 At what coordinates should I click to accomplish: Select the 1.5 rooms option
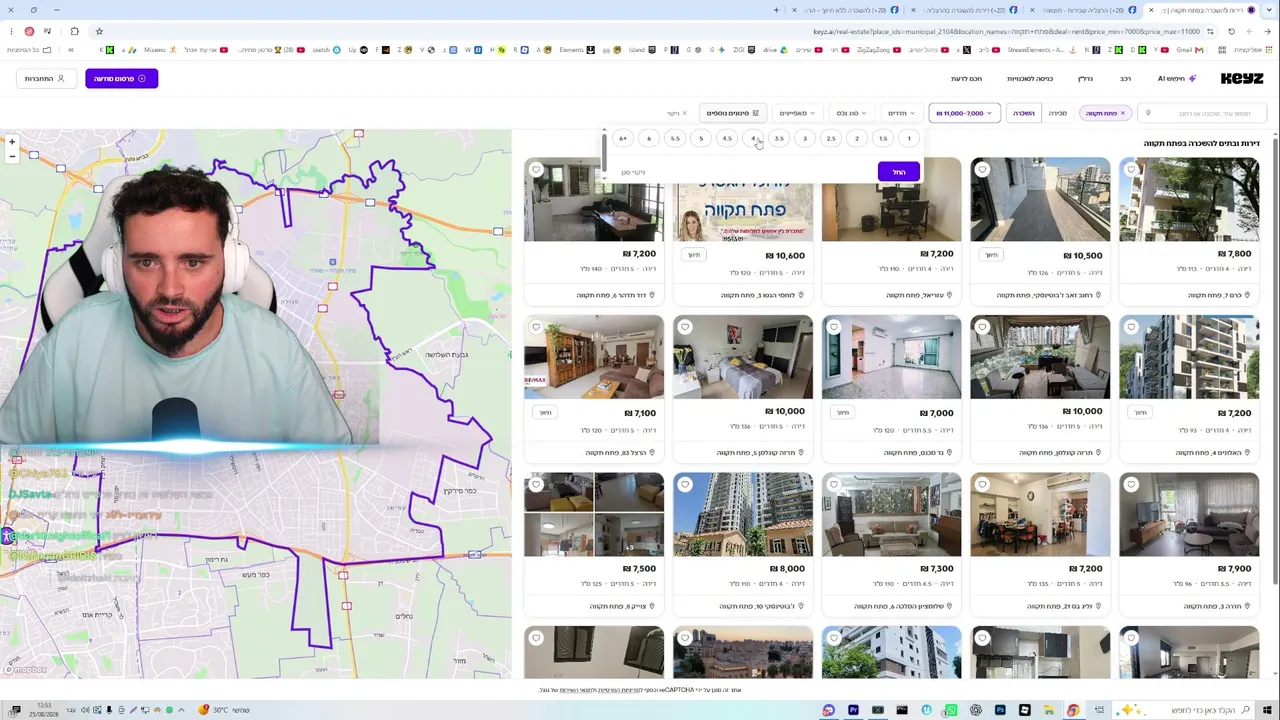[883, 139]
